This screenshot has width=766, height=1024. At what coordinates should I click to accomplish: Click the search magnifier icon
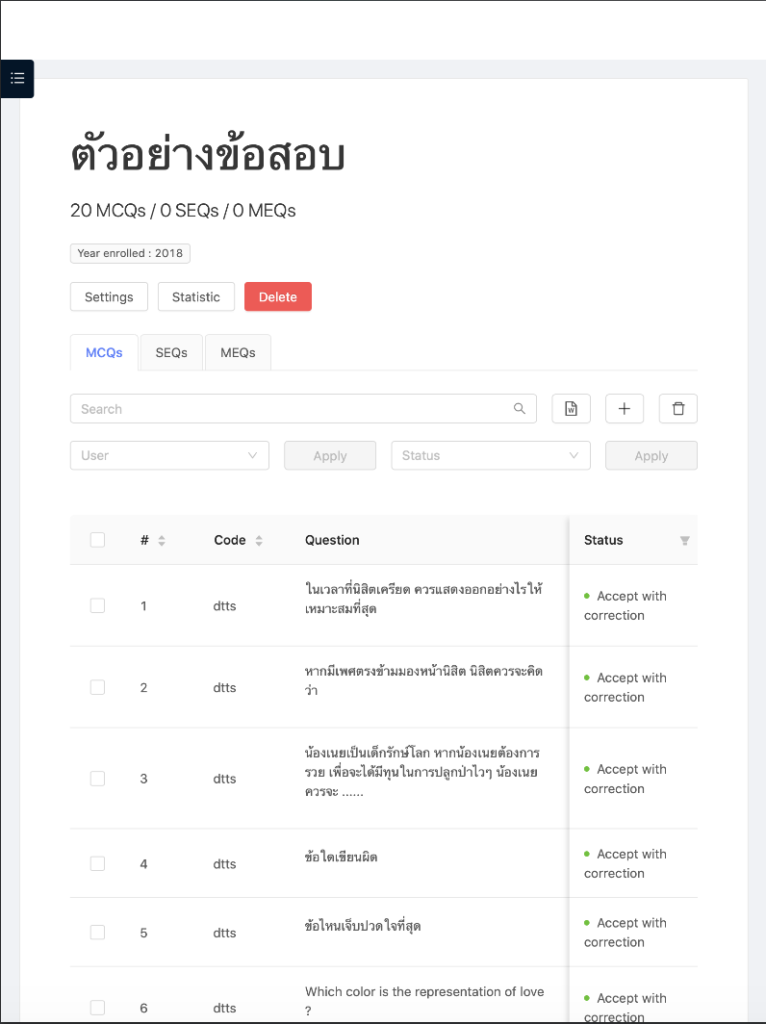520,409
